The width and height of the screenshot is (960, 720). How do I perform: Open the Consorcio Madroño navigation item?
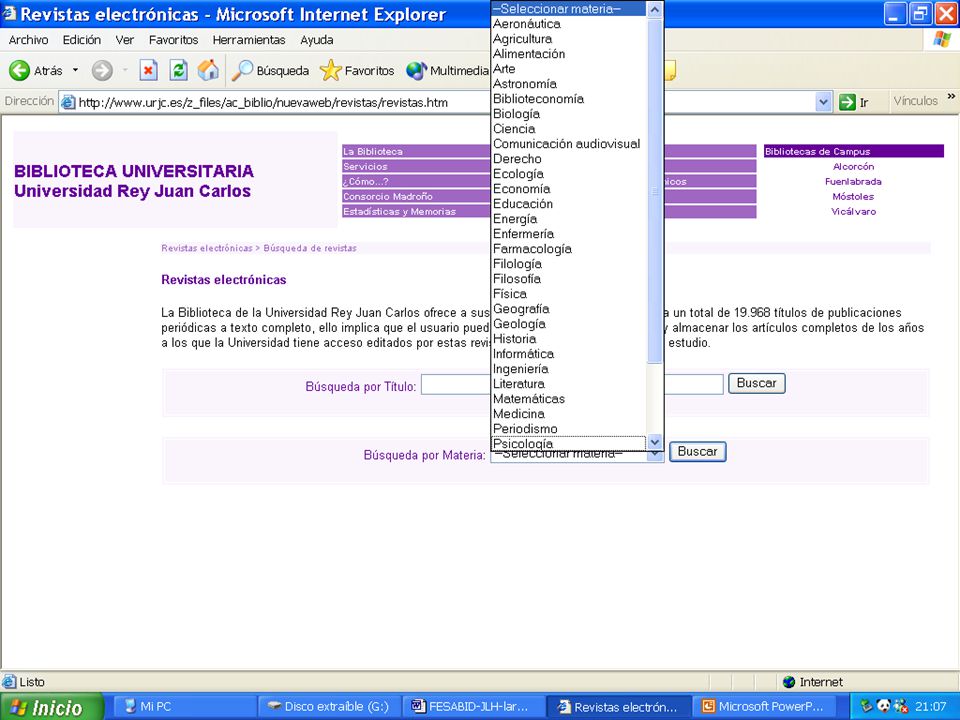(x=416, y=197)
